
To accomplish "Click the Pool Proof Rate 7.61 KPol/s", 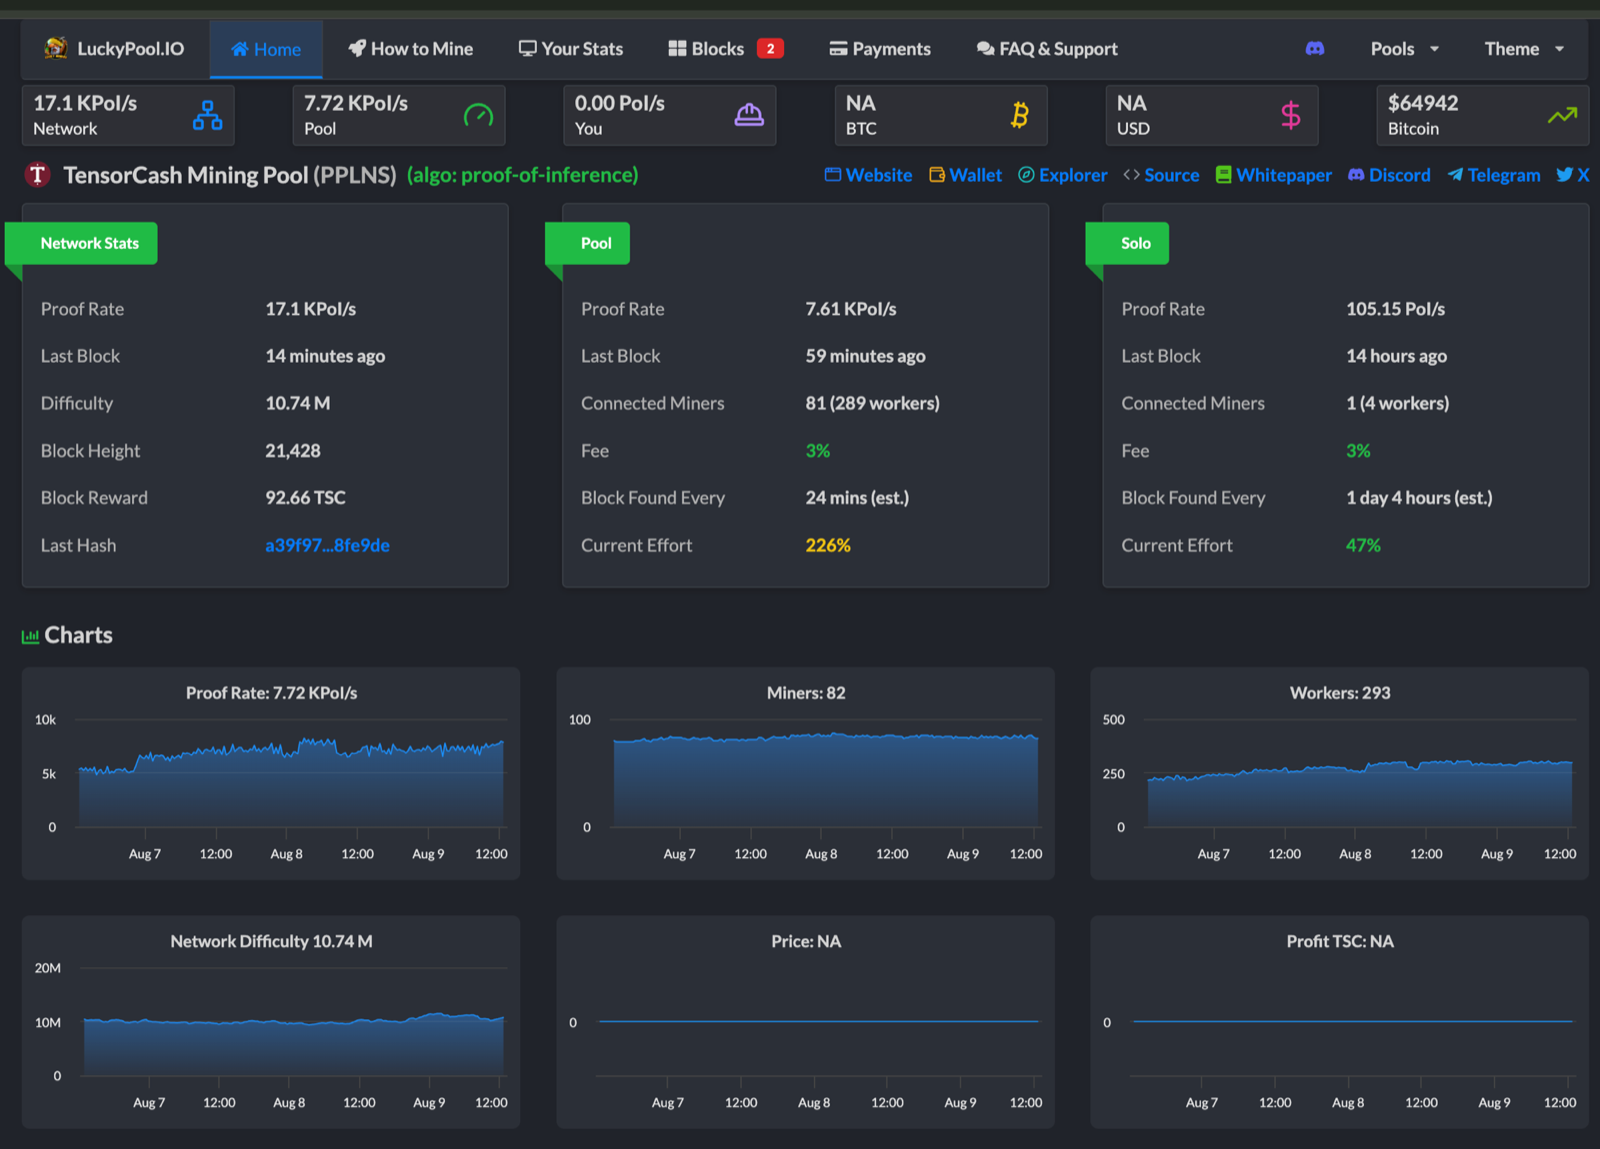I will coord(851,309).
